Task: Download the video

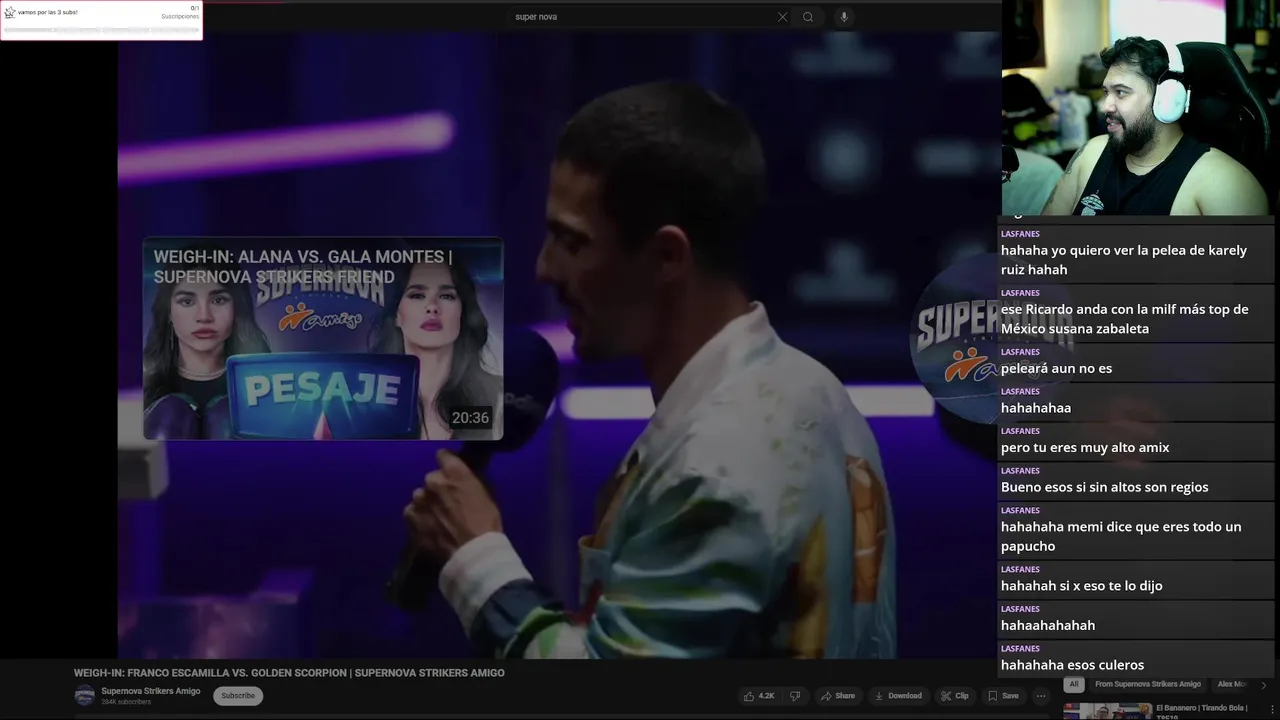Action: point(897,696)
